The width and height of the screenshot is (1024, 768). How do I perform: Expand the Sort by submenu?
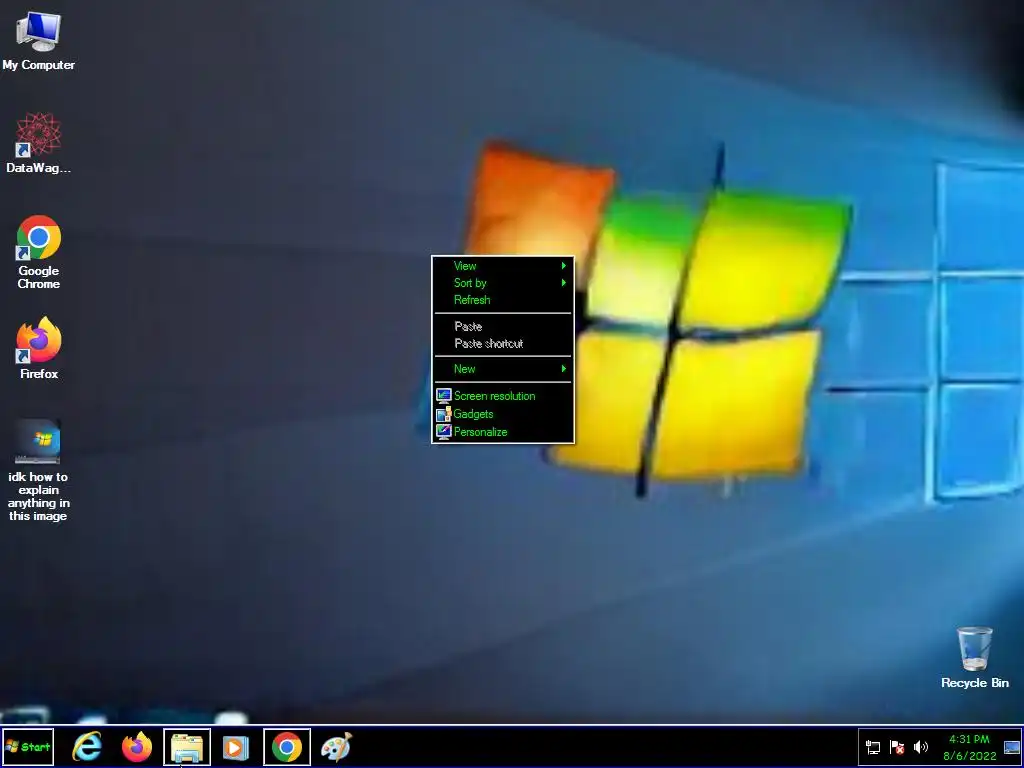click(503, 283)
